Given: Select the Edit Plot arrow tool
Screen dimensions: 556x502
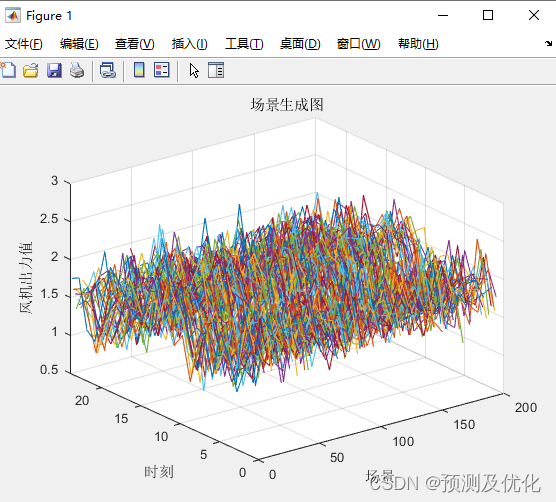Looking at the screenshot, I should [194, 71].
